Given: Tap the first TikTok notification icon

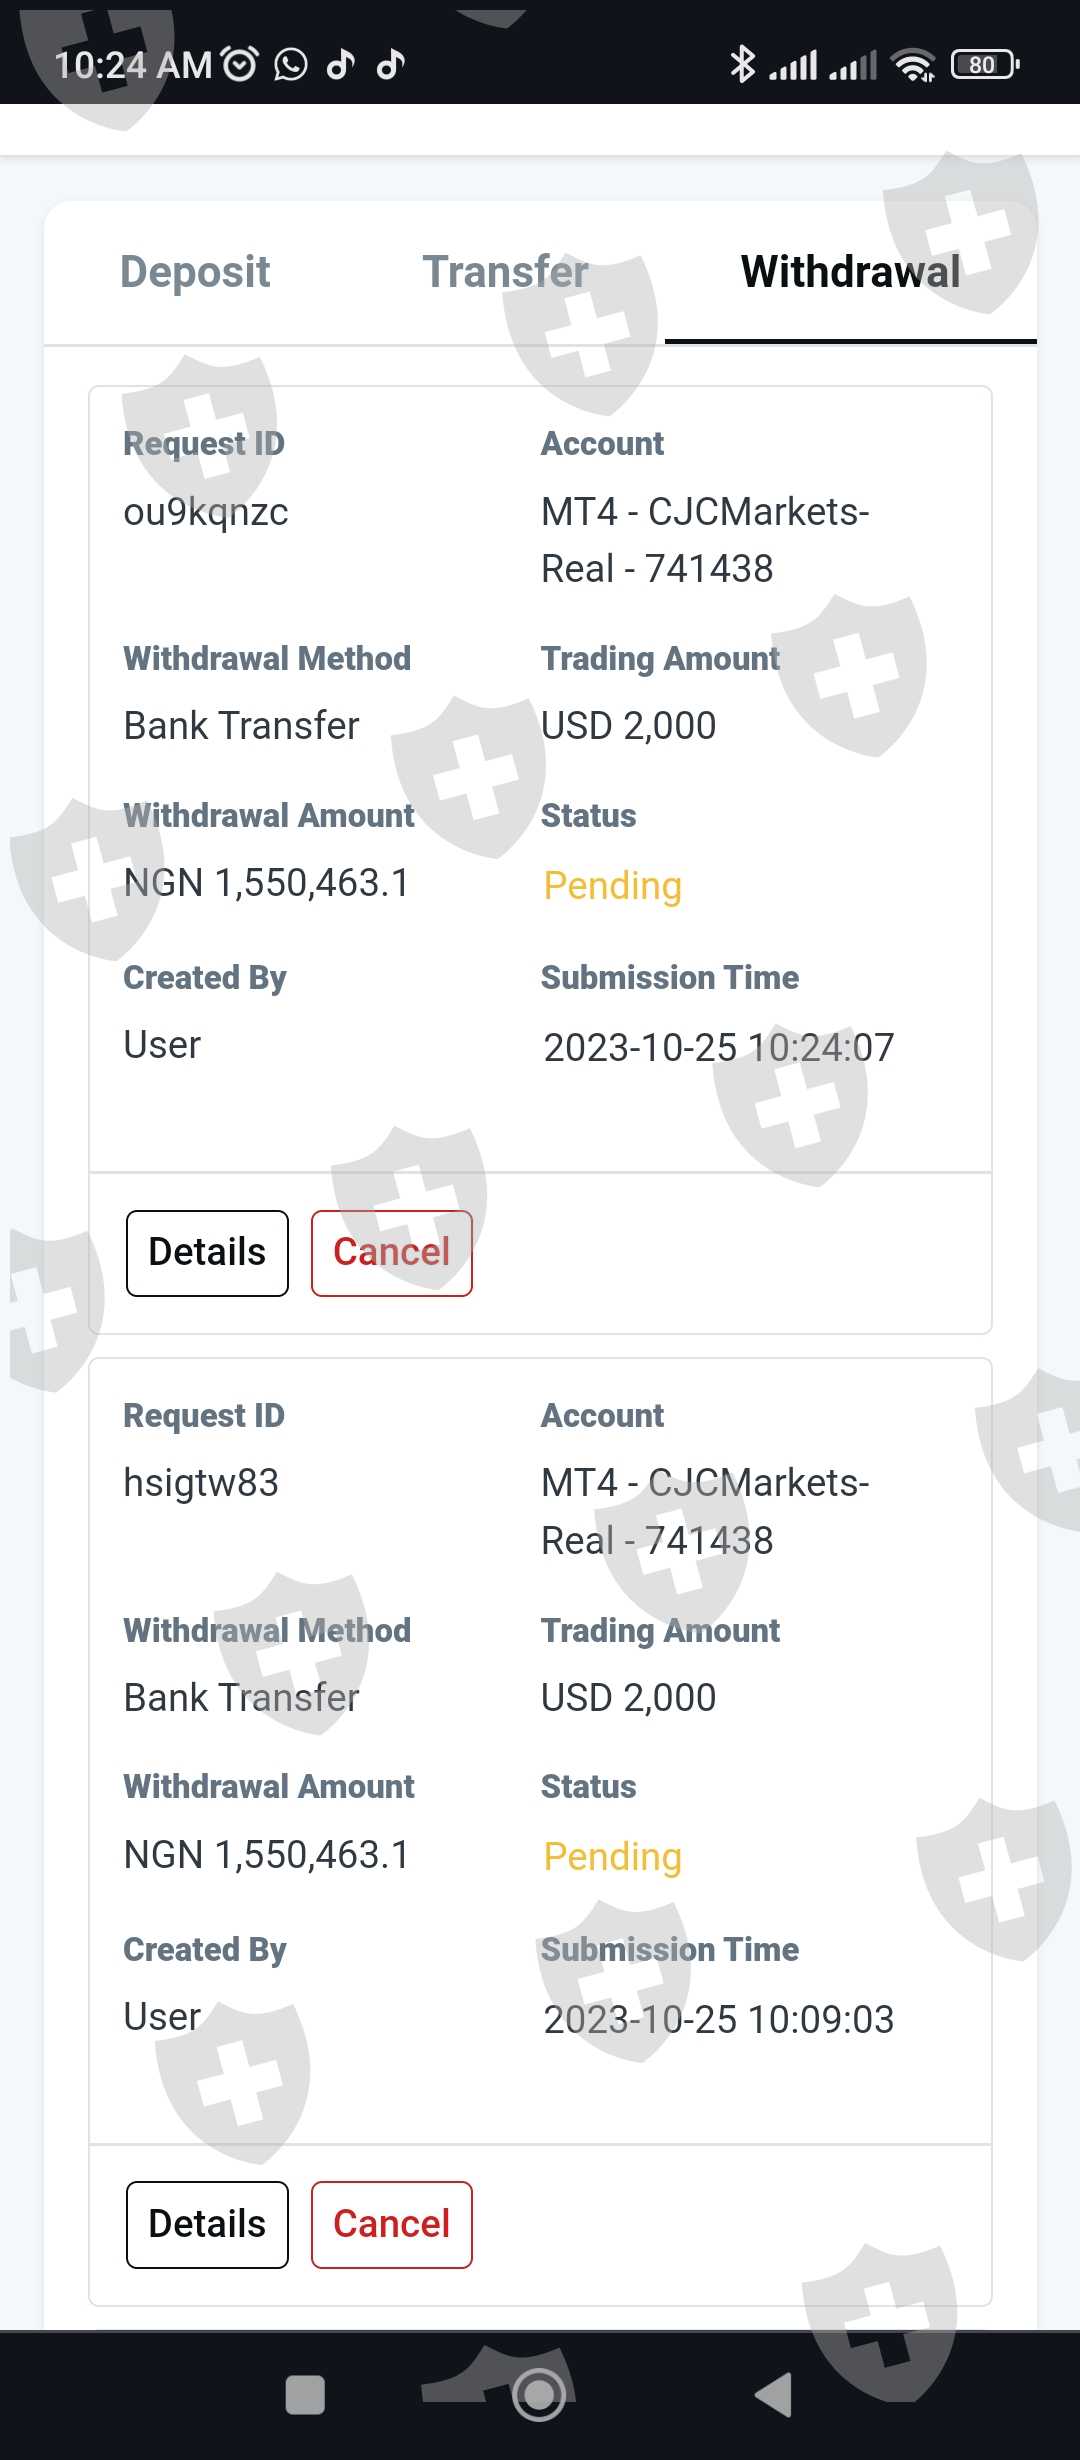Looking at the screenshot, I should tap(341, 64).
